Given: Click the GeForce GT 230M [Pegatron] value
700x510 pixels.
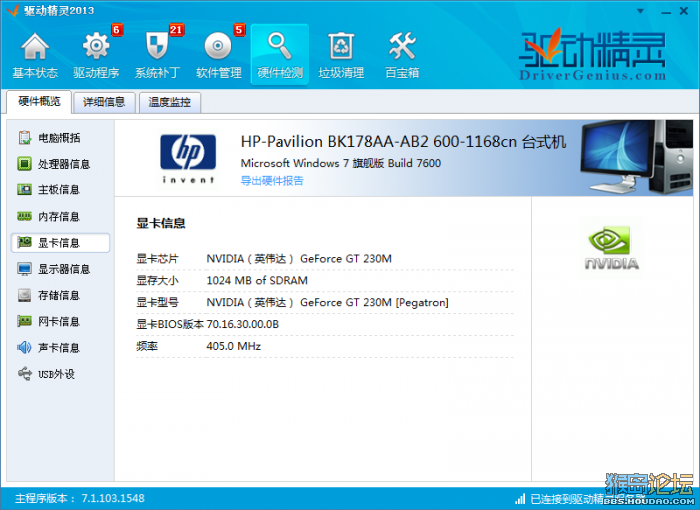Looking at the screenshot, I should point(327,302).
